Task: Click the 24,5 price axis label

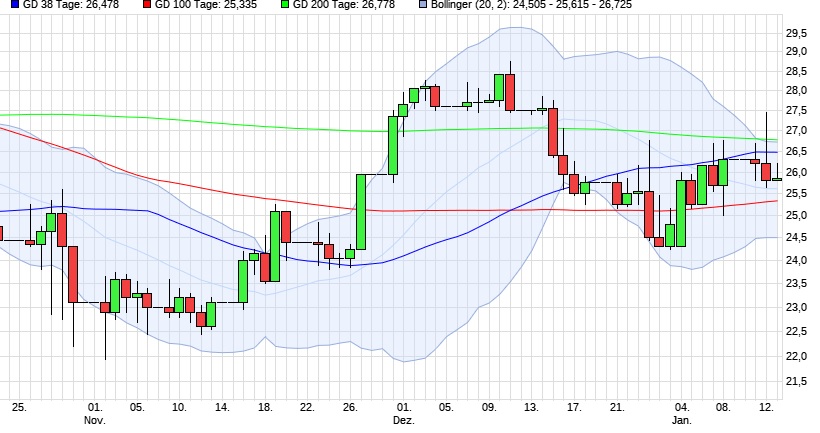Action: pyautogui.click(x=796, y=237)
